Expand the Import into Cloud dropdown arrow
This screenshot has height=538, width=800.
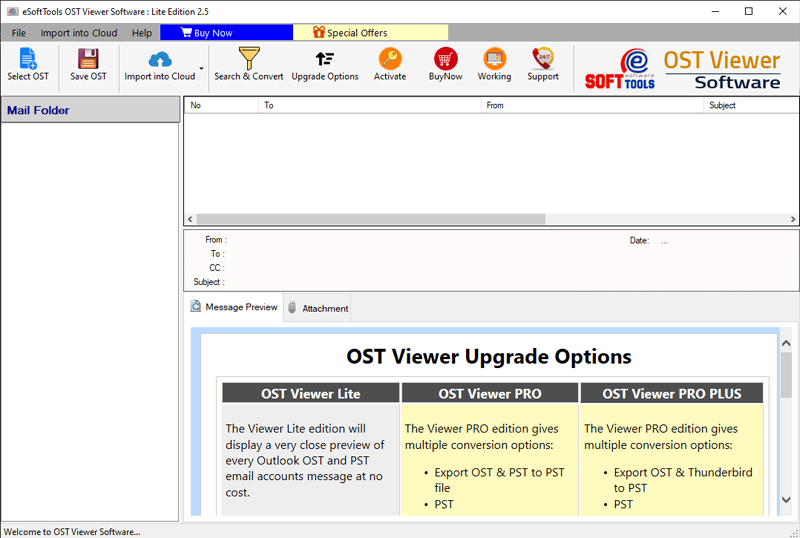point(202,68)
